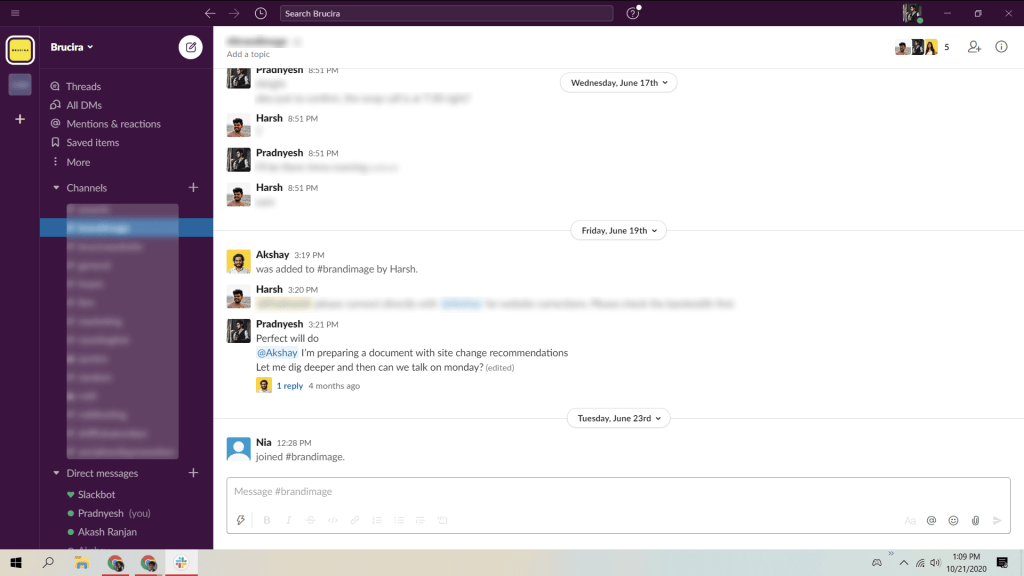Click the 3:21 PM timestamp on Pradnyesh's message
Image resolution: width=1024 pixels, height=576 pixels.
323,325
